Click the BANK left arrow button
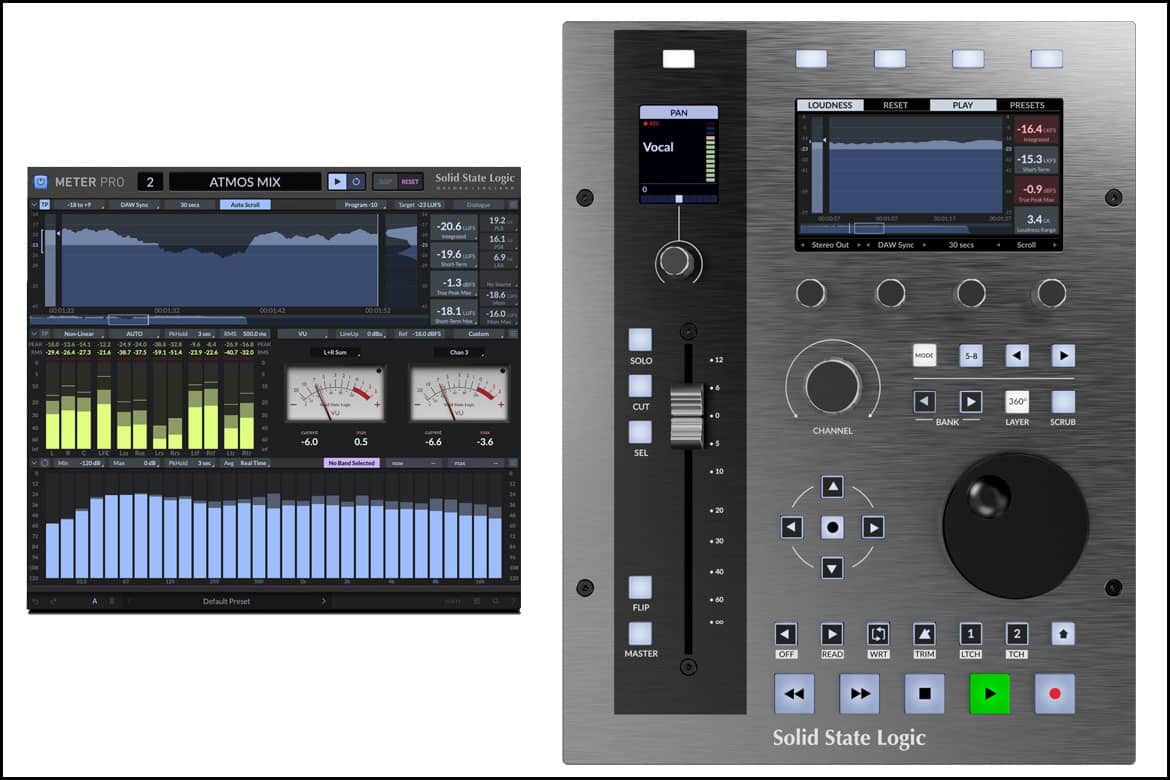Image resolution: width=1170 pixels, height=780 pixels. tap(925, 402)
